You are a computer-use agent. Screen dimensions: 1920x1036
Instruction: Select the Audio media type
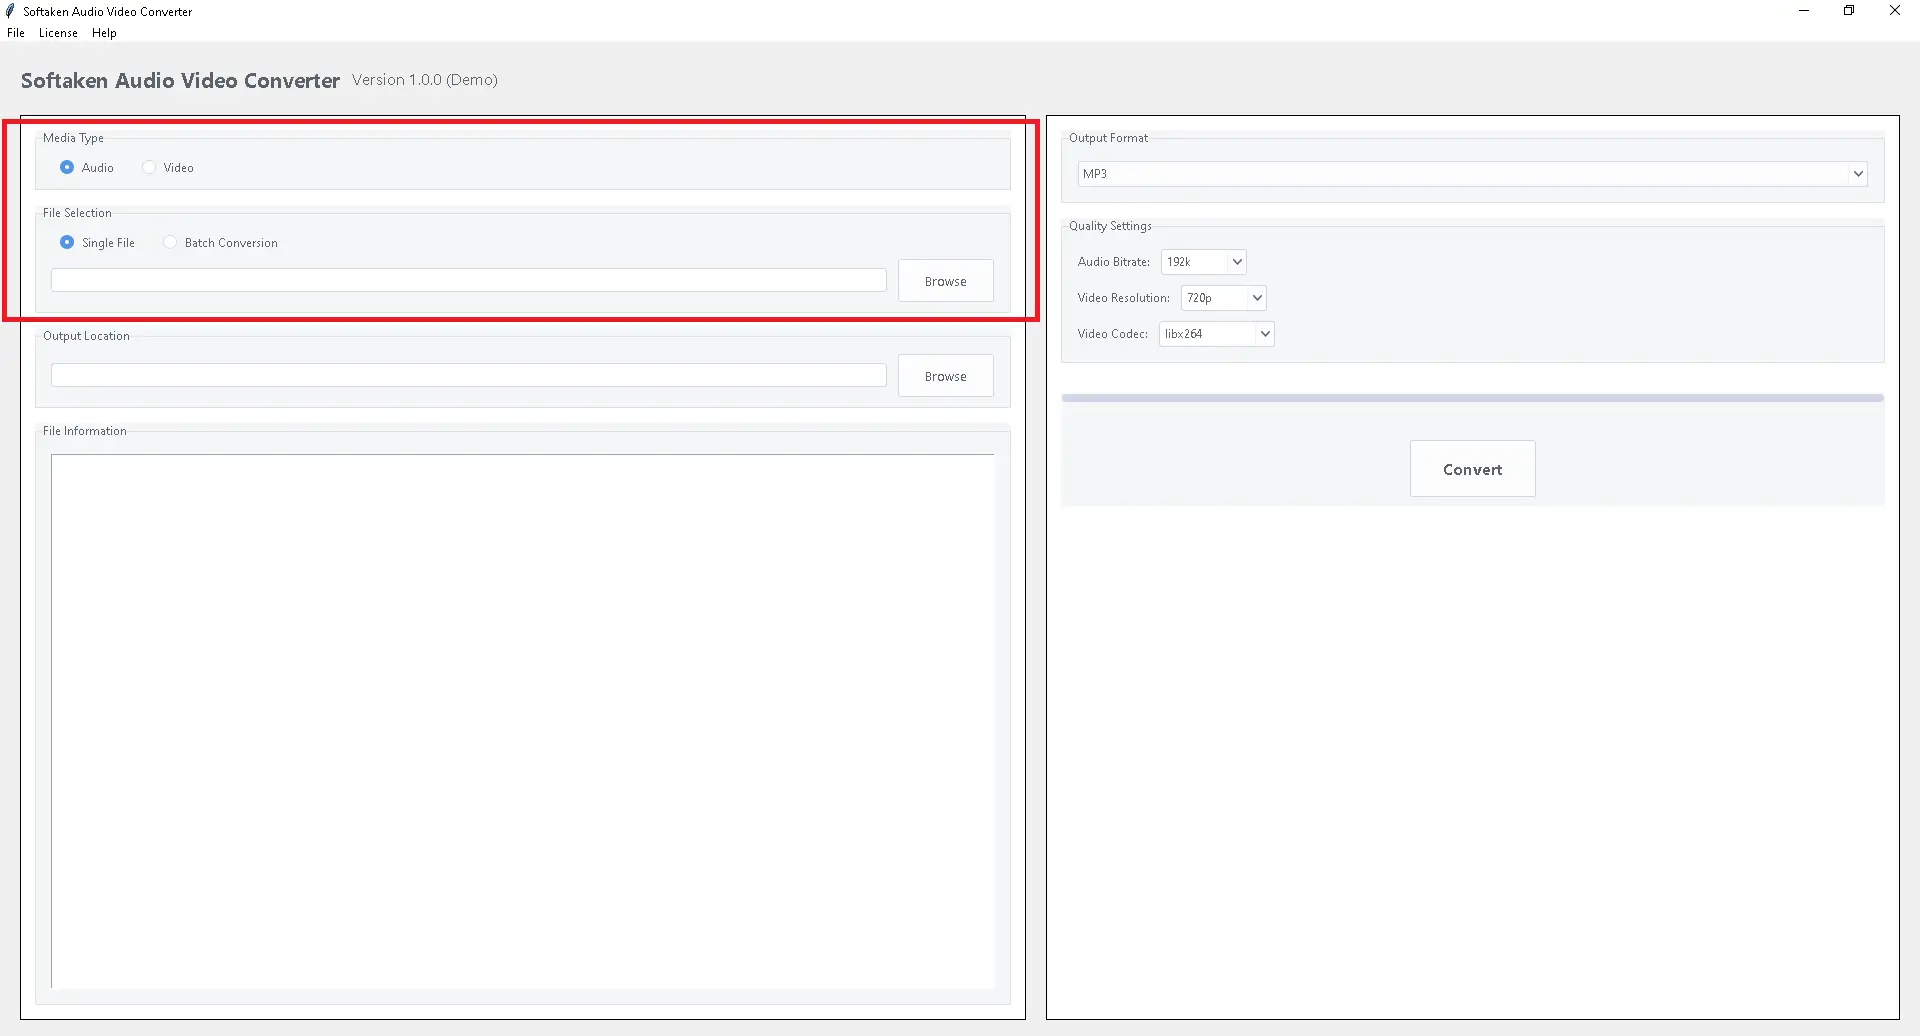(67, 168)
